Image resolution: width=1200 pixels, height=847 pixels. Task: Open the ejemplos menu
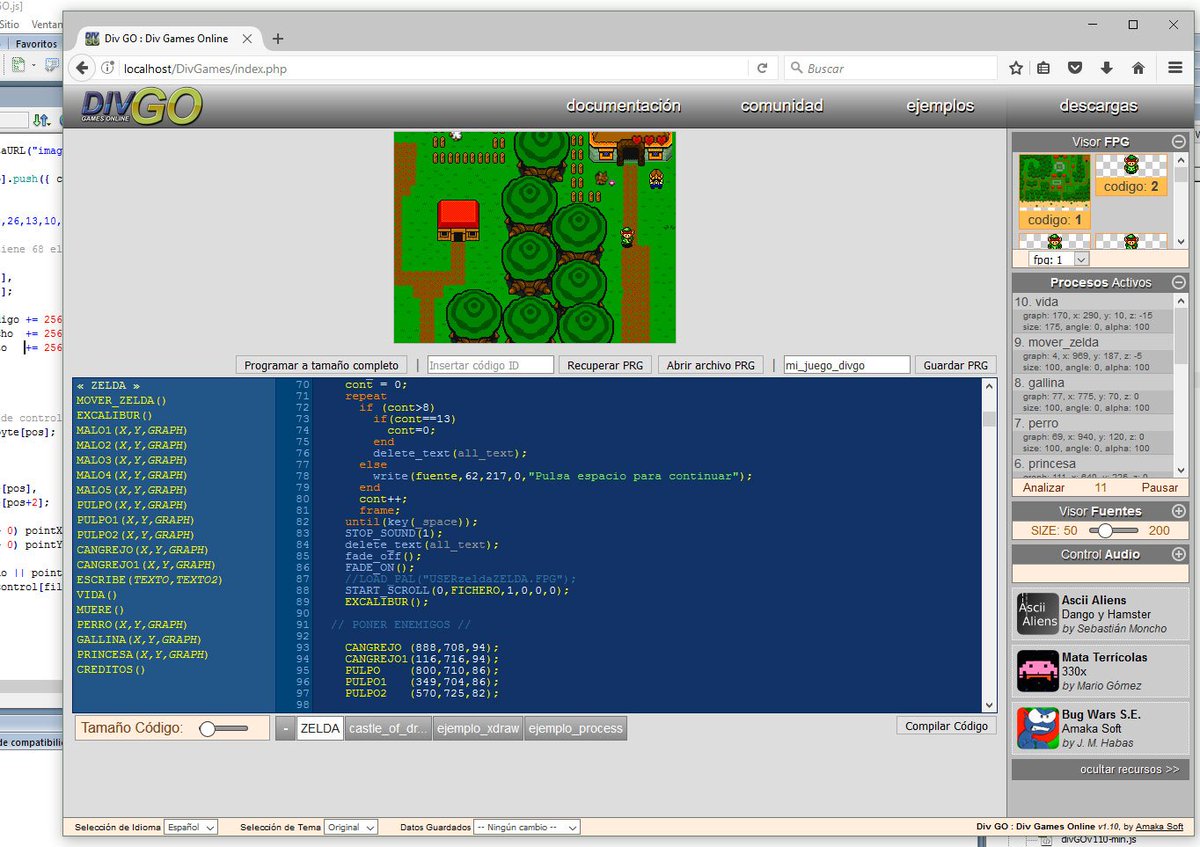940,106
